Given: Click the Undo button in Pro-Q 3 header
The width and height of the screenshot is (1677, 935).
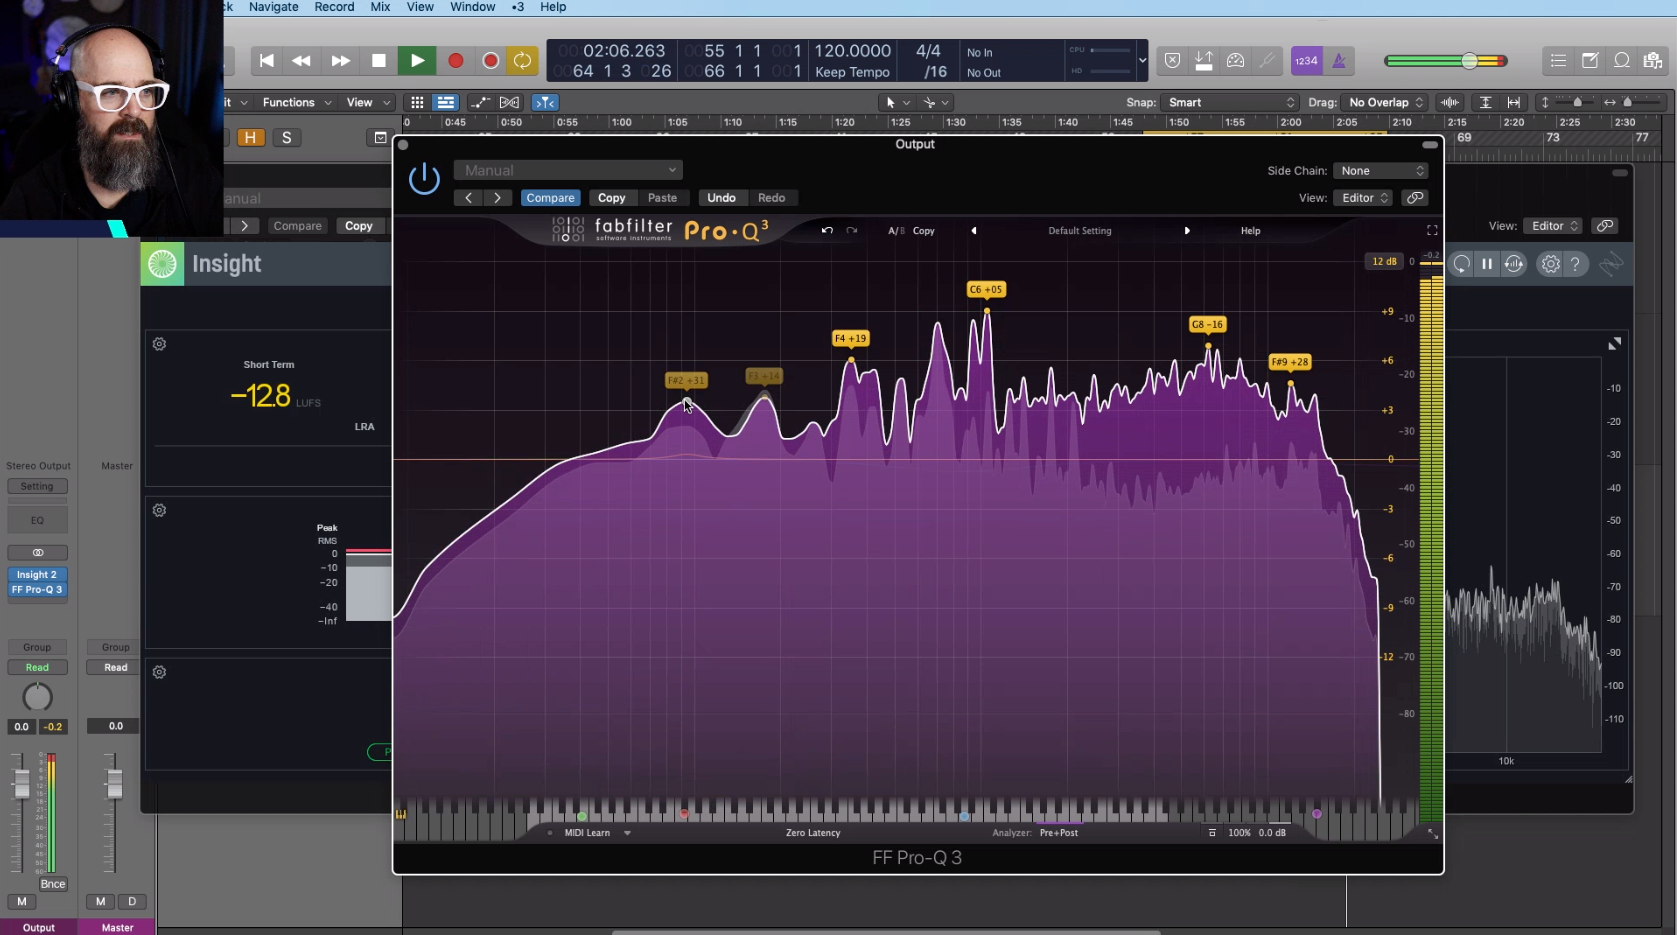Looking at the screenshot, I should [721, 198].
